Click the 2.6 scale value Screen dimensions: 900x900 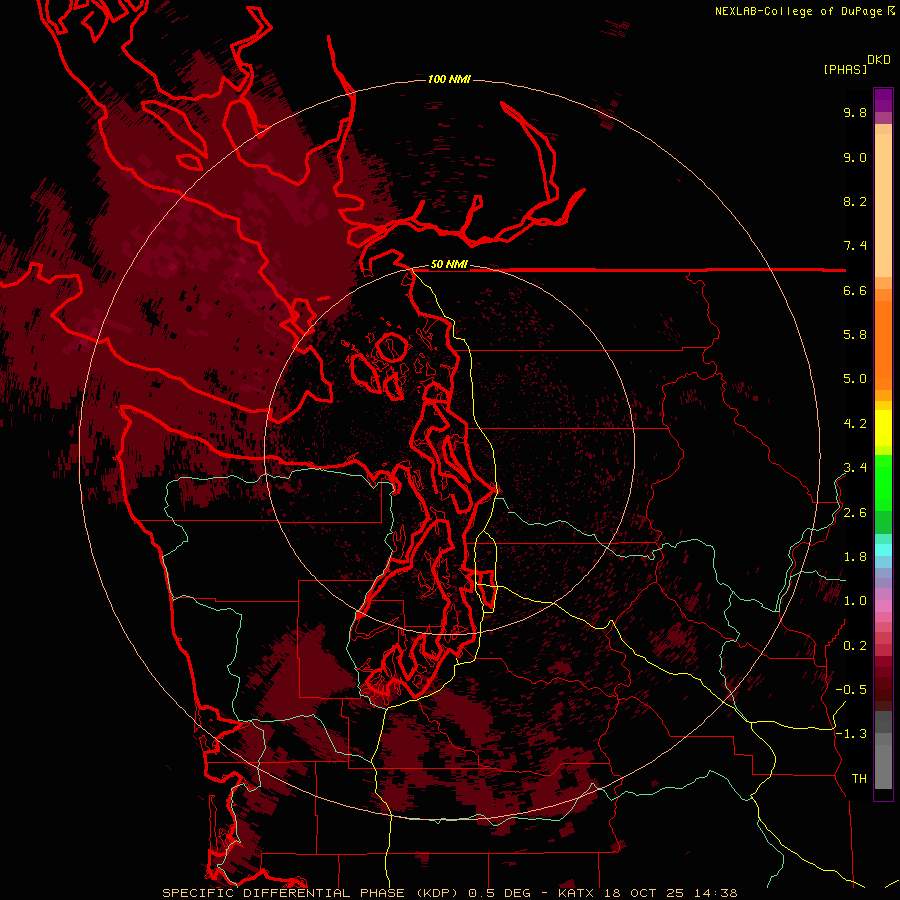[x=855, y=513]
